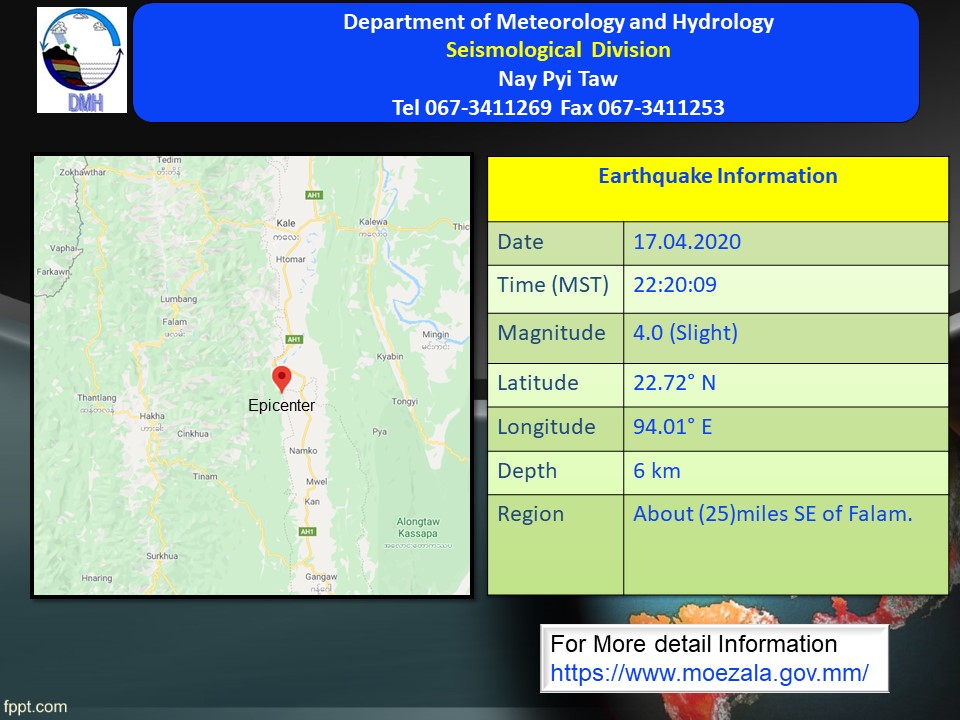This screenshot has width=960, height=720.
Task: Click the DMH logo in the header
Action: pyautogui.click(x=82, y=60)
